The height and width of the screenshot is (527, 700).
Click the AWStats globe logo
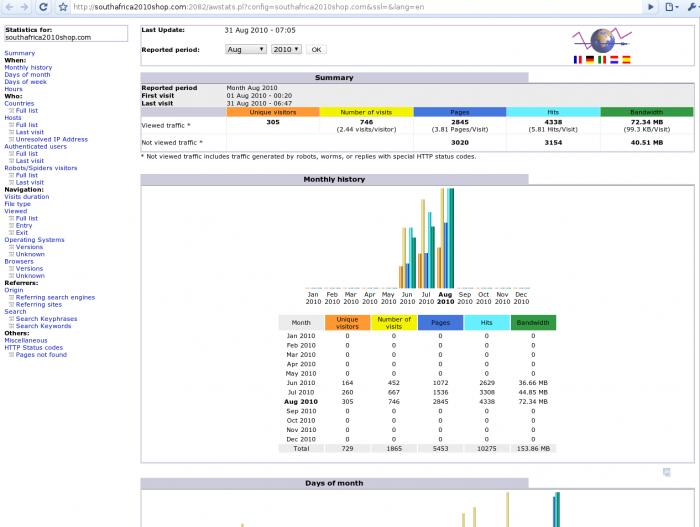tap(602, 41)
